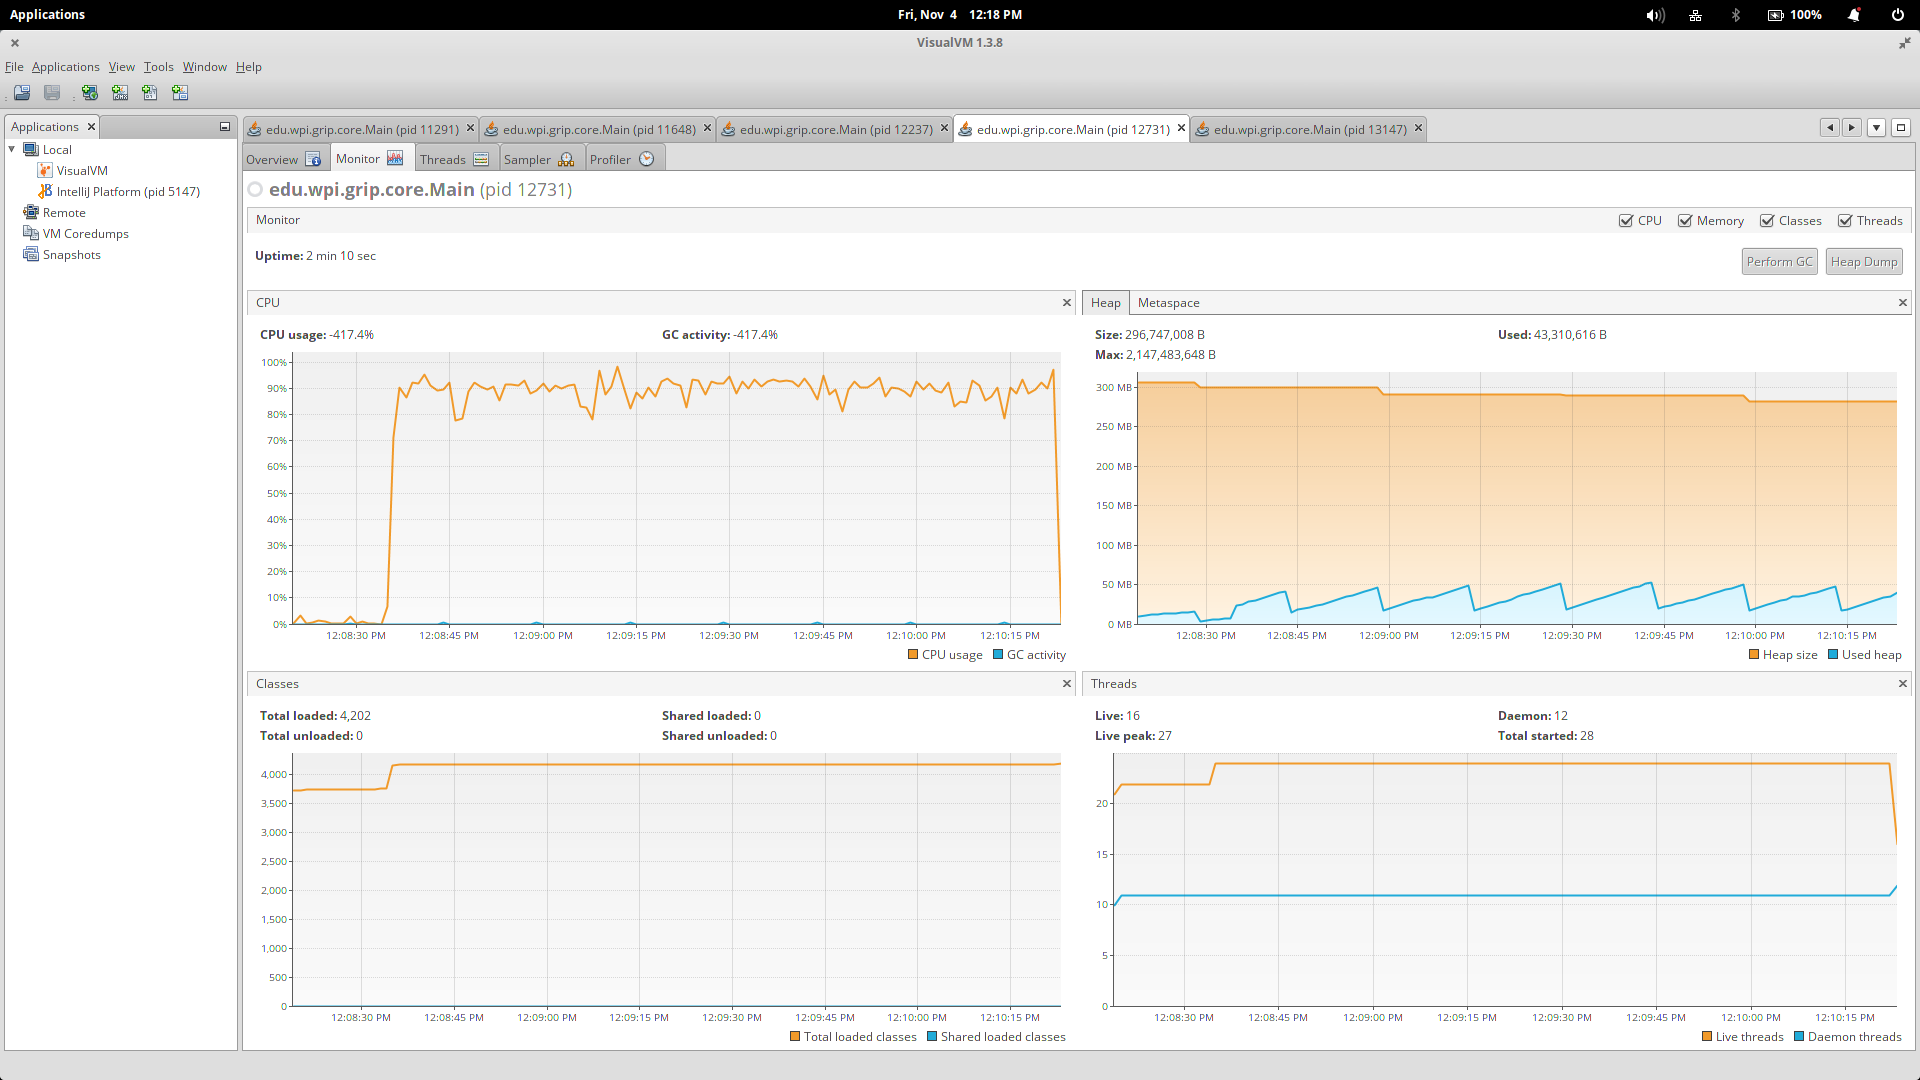
Task: Click the Load Snapshot toolbar icon
Action: (22, 93)
